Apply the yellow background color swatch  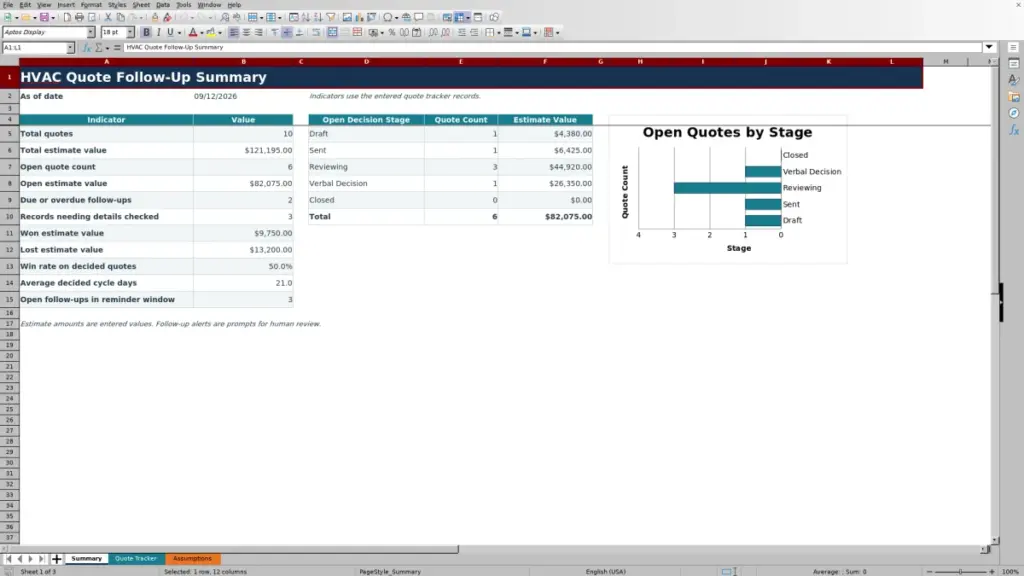[211, 32]
